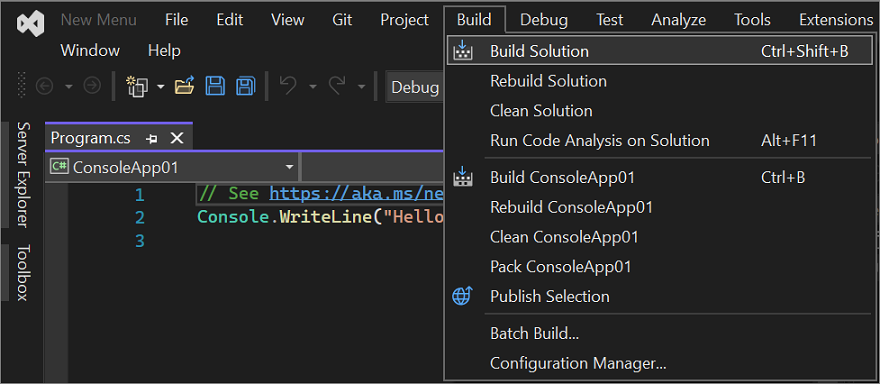Click the Publish Selection globe icon
This screenshot has height=384, width=880.
tap(462, 296)
